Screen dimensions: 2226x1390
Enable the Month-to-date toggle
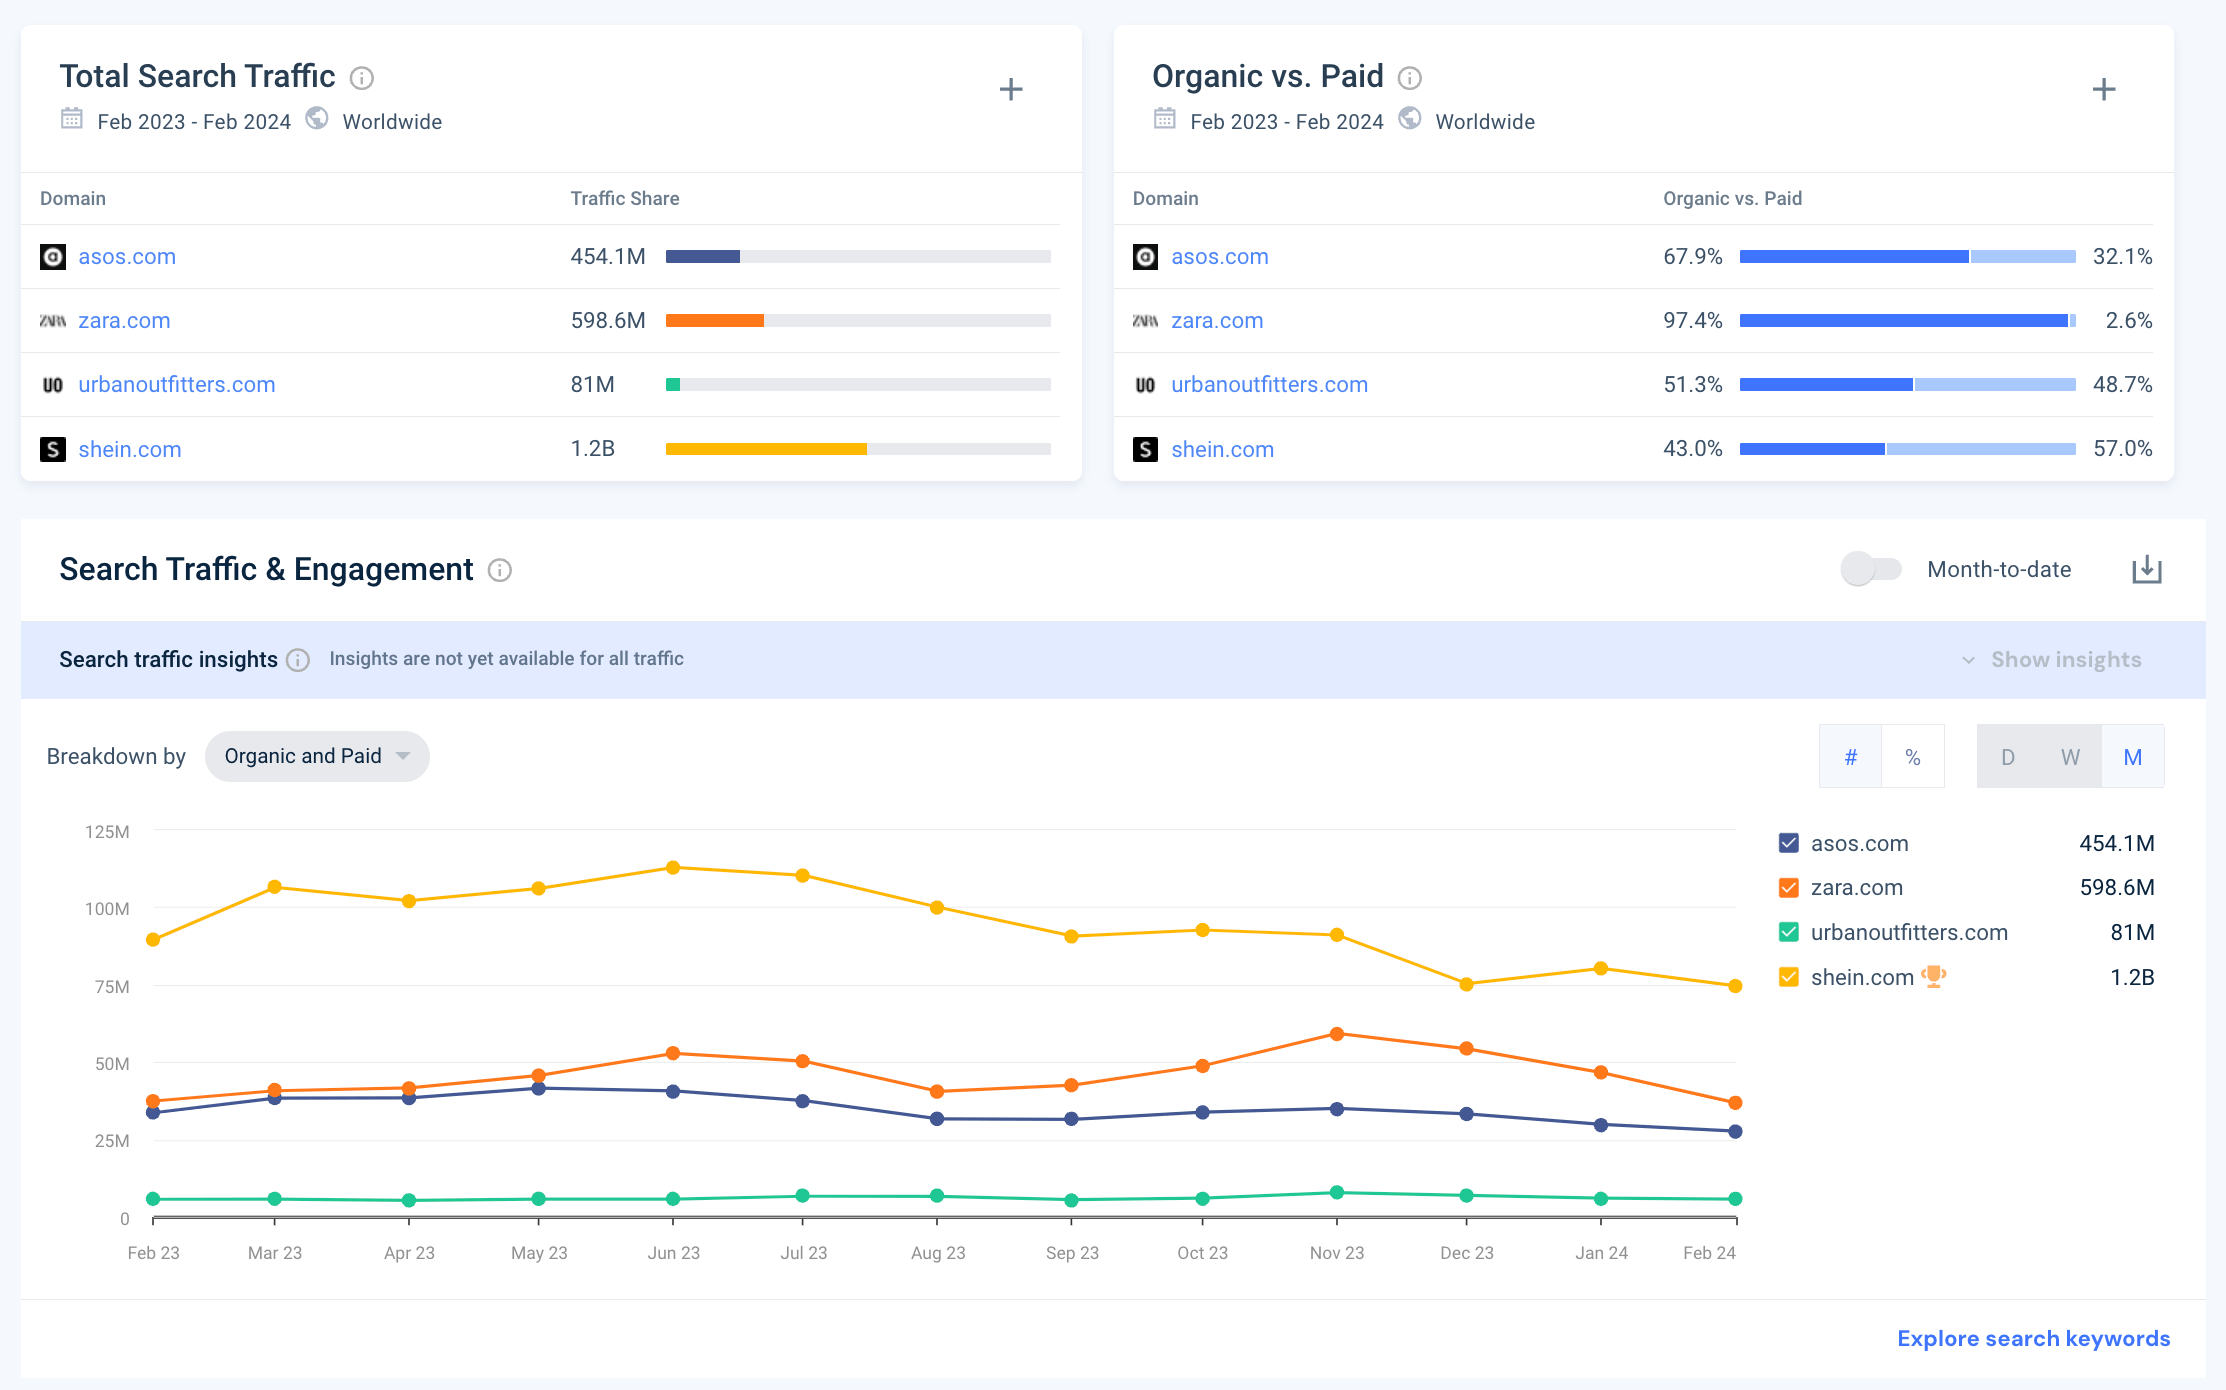pyautogui.click(x=1871, y=569)
